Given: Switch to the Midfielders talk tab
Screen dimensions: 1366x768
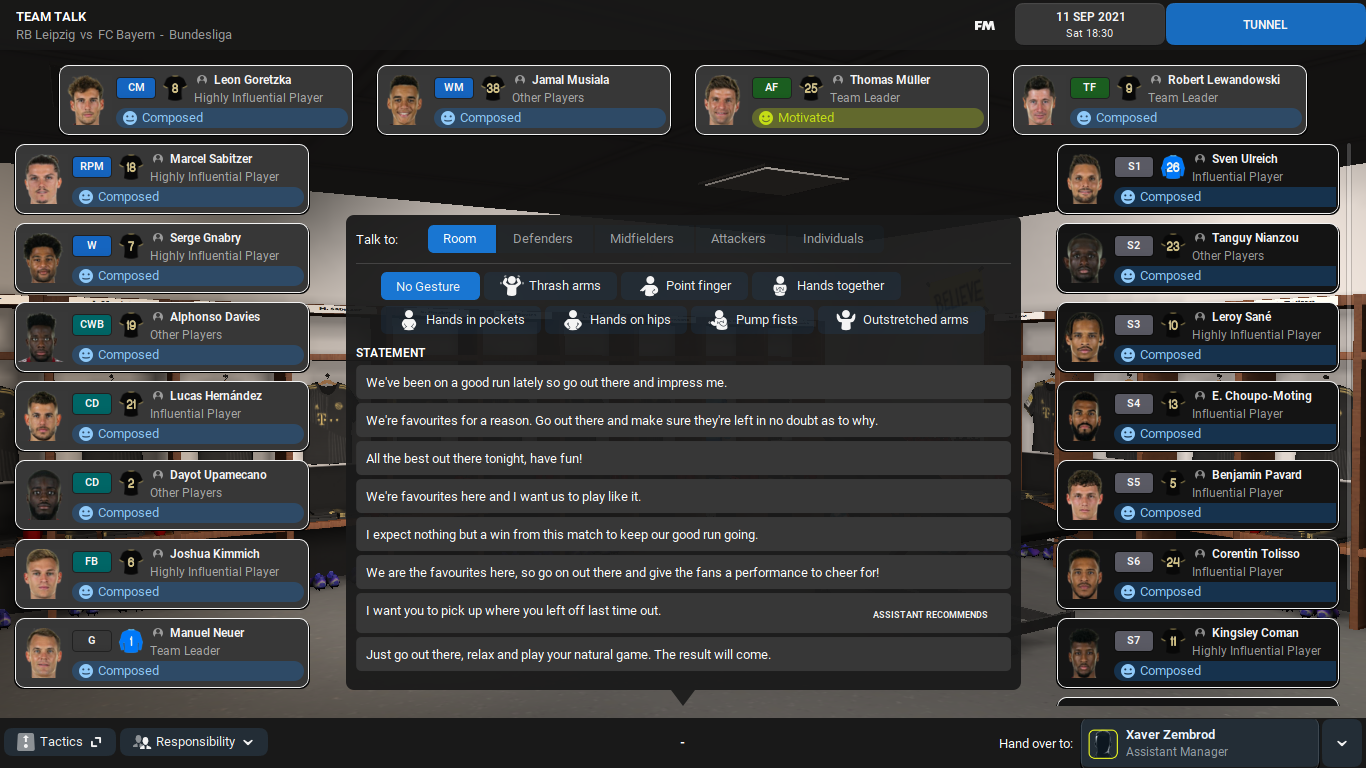Looking at the screenshot, I should tap(642, 239).
